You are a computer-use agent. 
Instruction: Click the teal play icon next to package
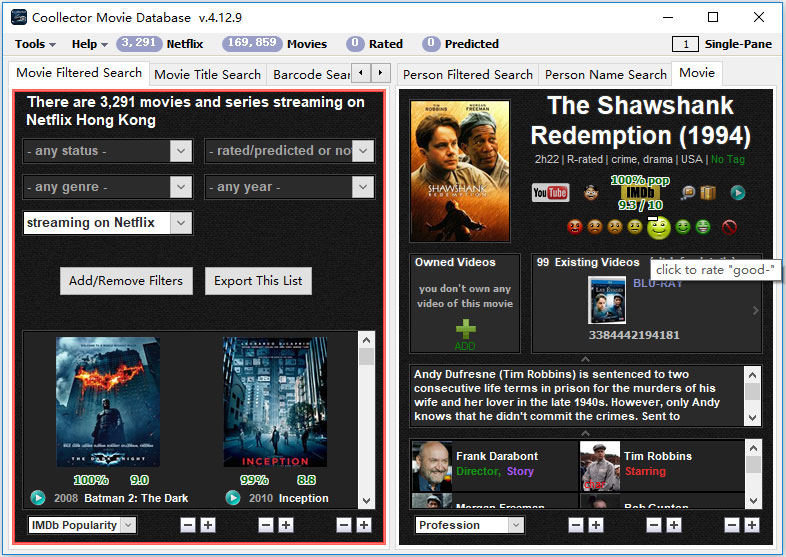pyautogui.click(x=737, y=193)
